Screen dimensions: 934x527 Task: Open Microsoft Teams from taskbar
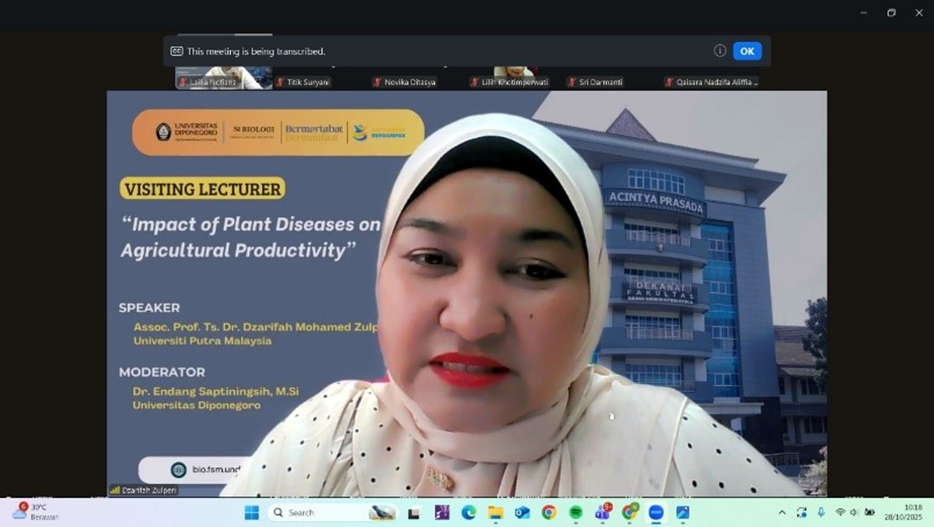(603, 512)
